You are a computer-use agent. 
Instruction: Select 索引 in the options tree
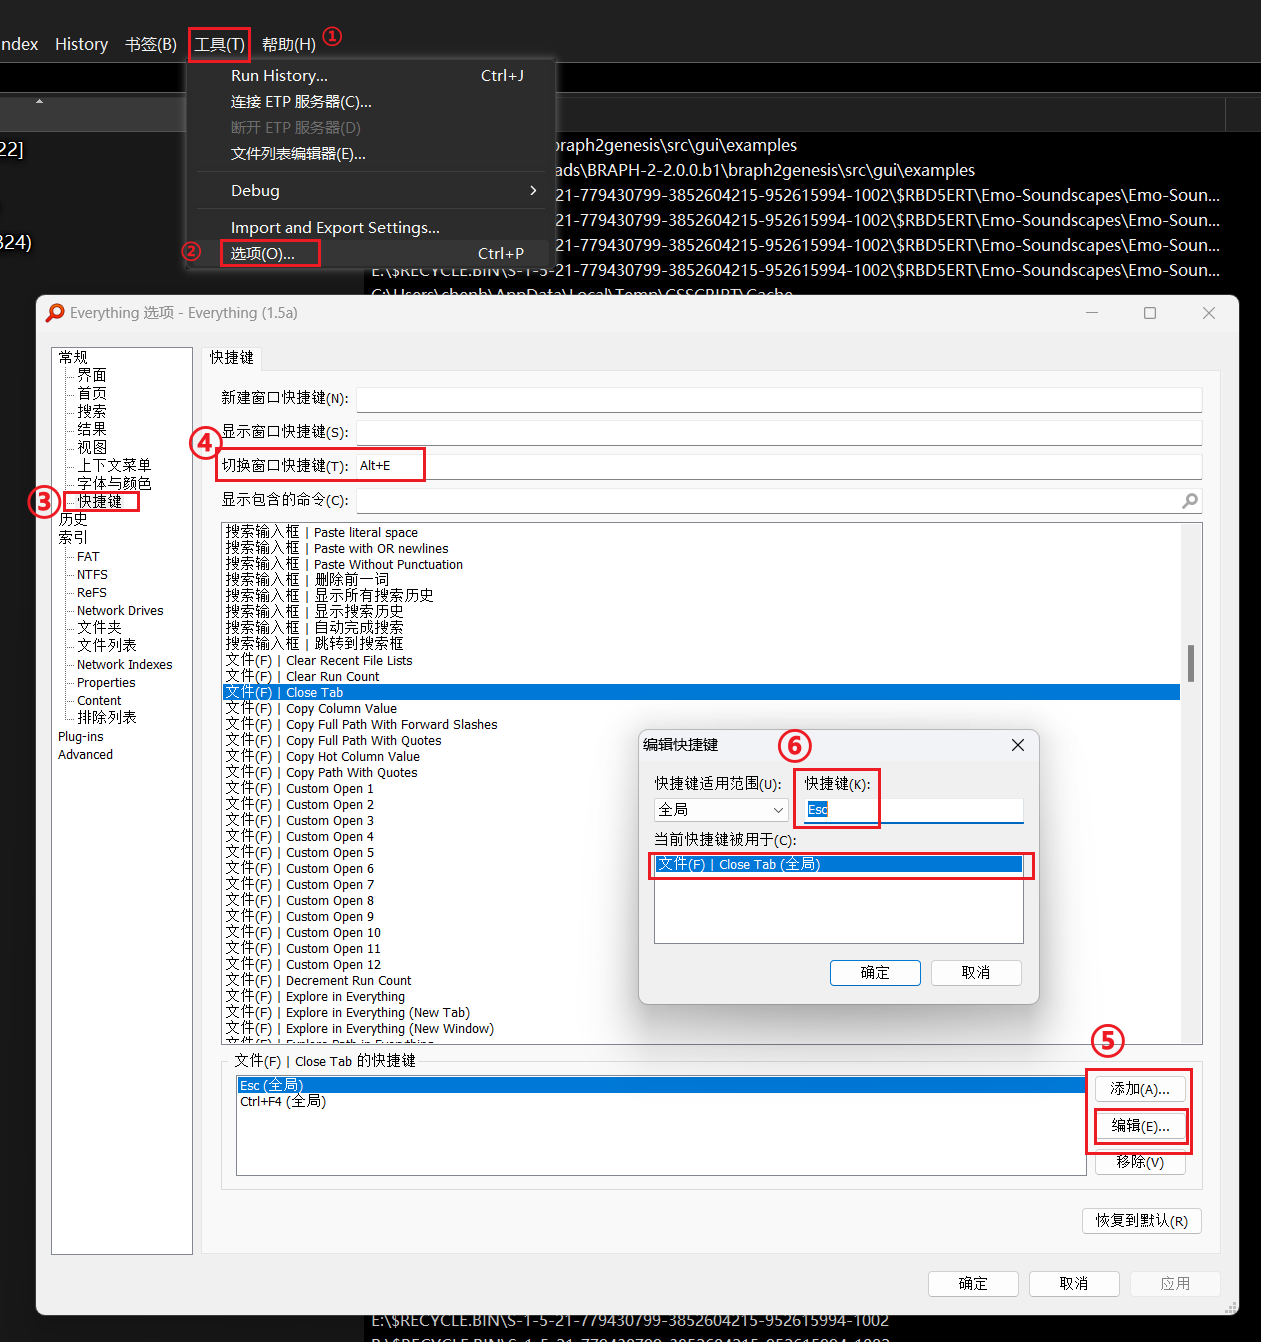click(73, 537)
